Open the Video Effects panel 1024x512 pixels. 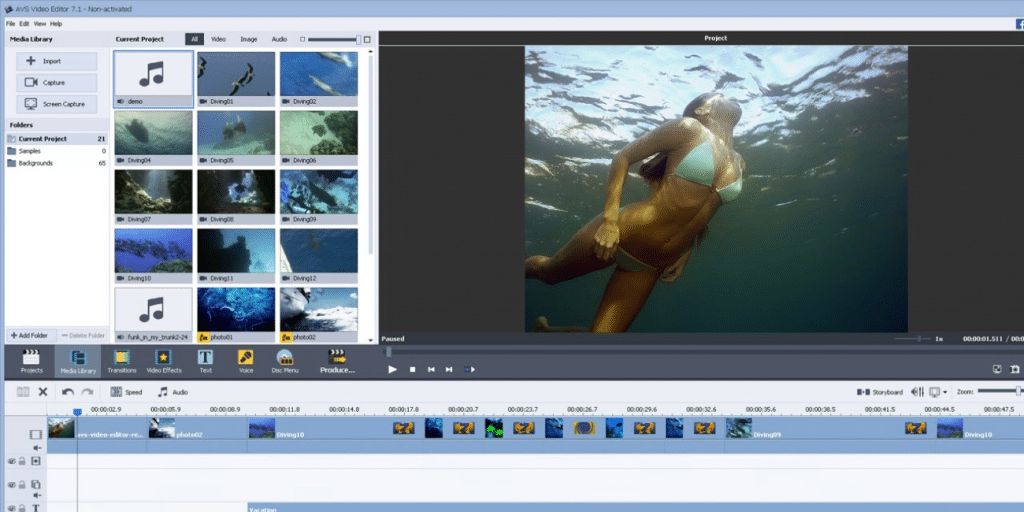coord(163,361)
